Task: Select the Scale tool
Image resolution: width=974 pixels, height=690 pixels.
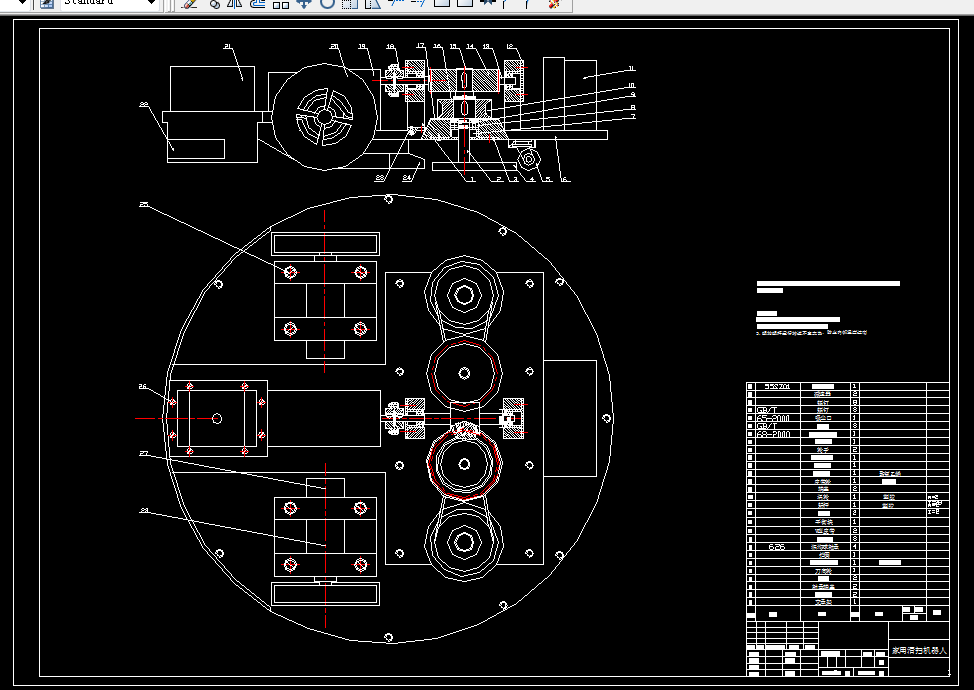Action: click(350, 3)
